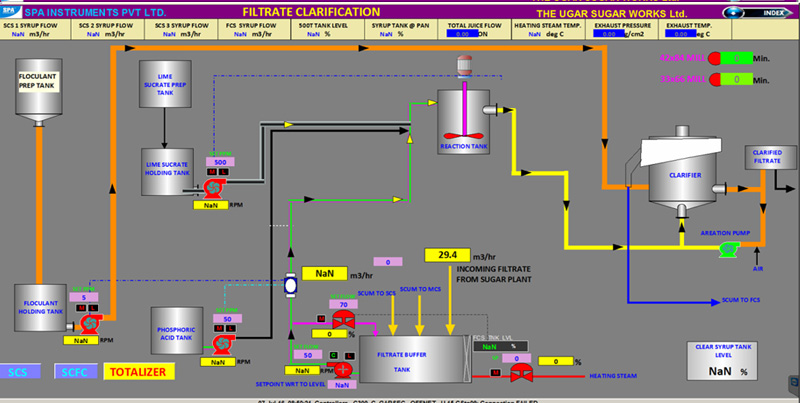Click the TOTAL JUICE FLOW value box

[463, 34]
